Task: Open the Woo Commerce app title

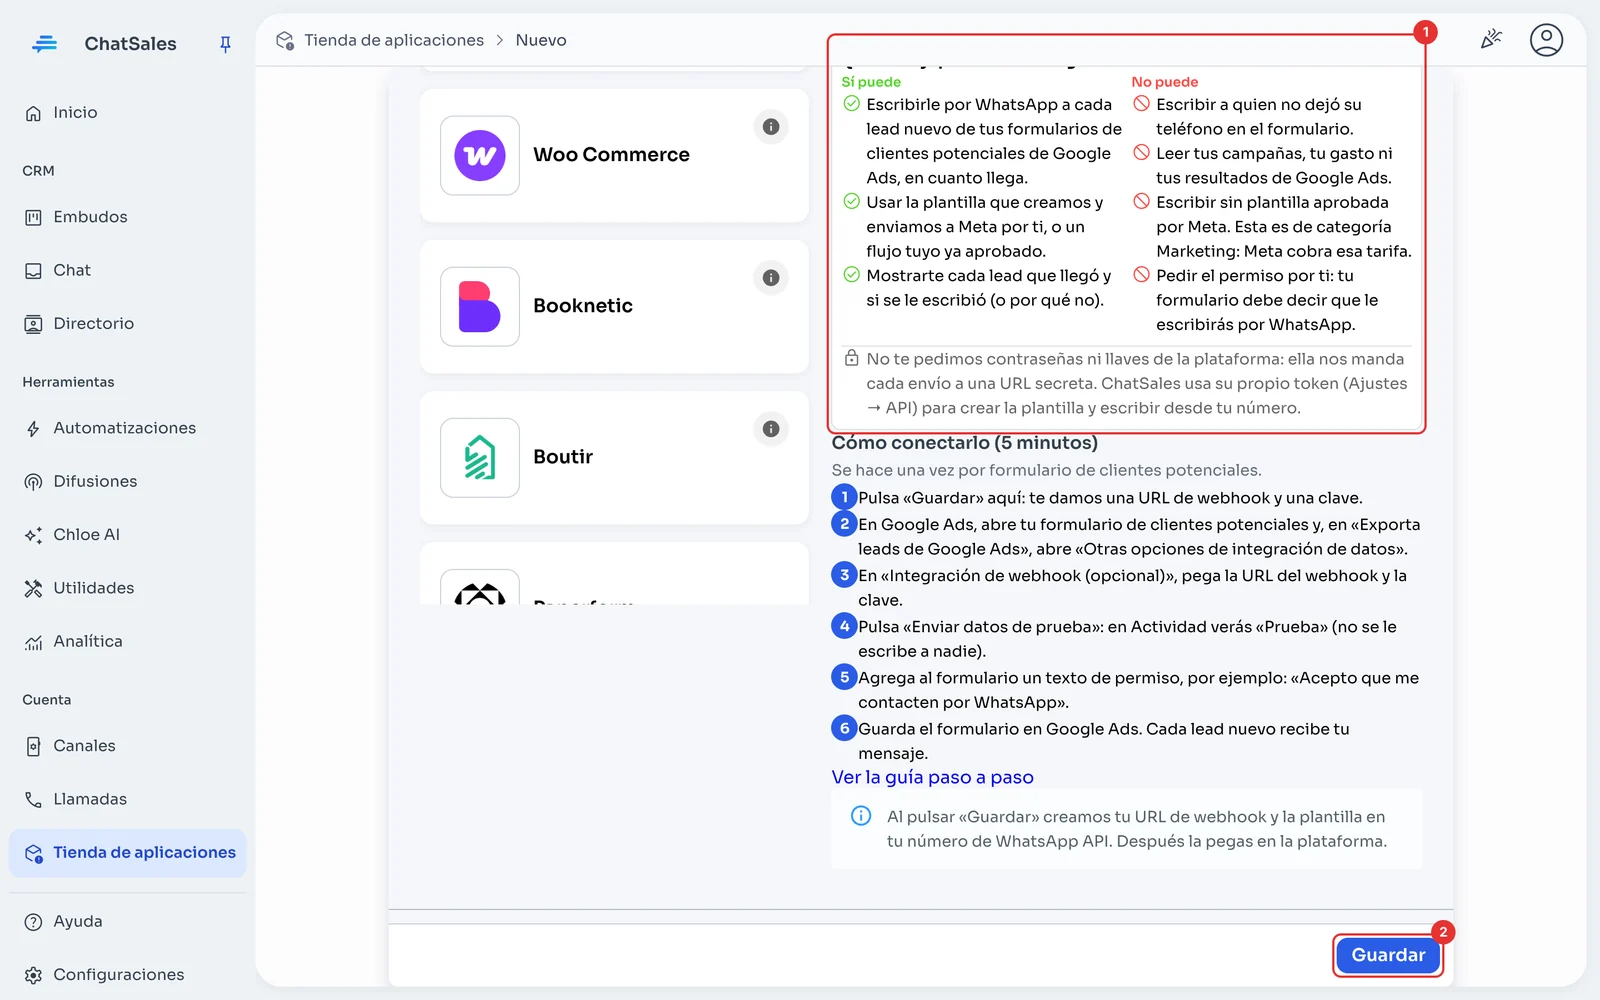Action: pyautogui.click(x=611, y=155)
